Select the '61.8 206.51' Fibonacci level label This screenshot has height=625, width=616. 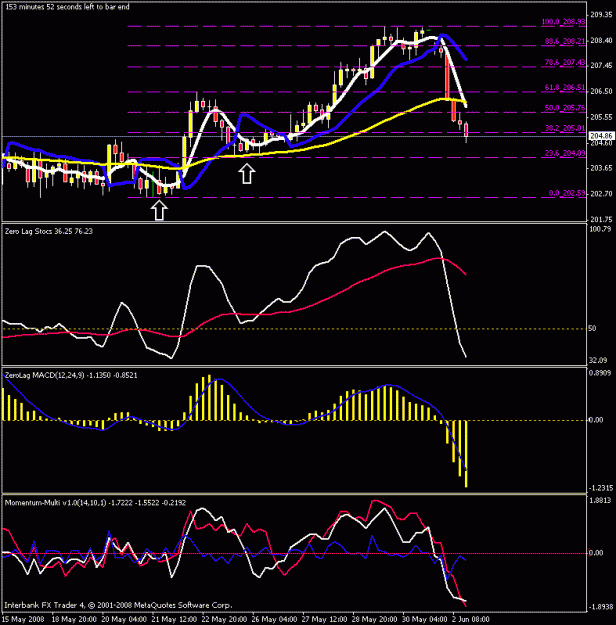coord(565,87)
